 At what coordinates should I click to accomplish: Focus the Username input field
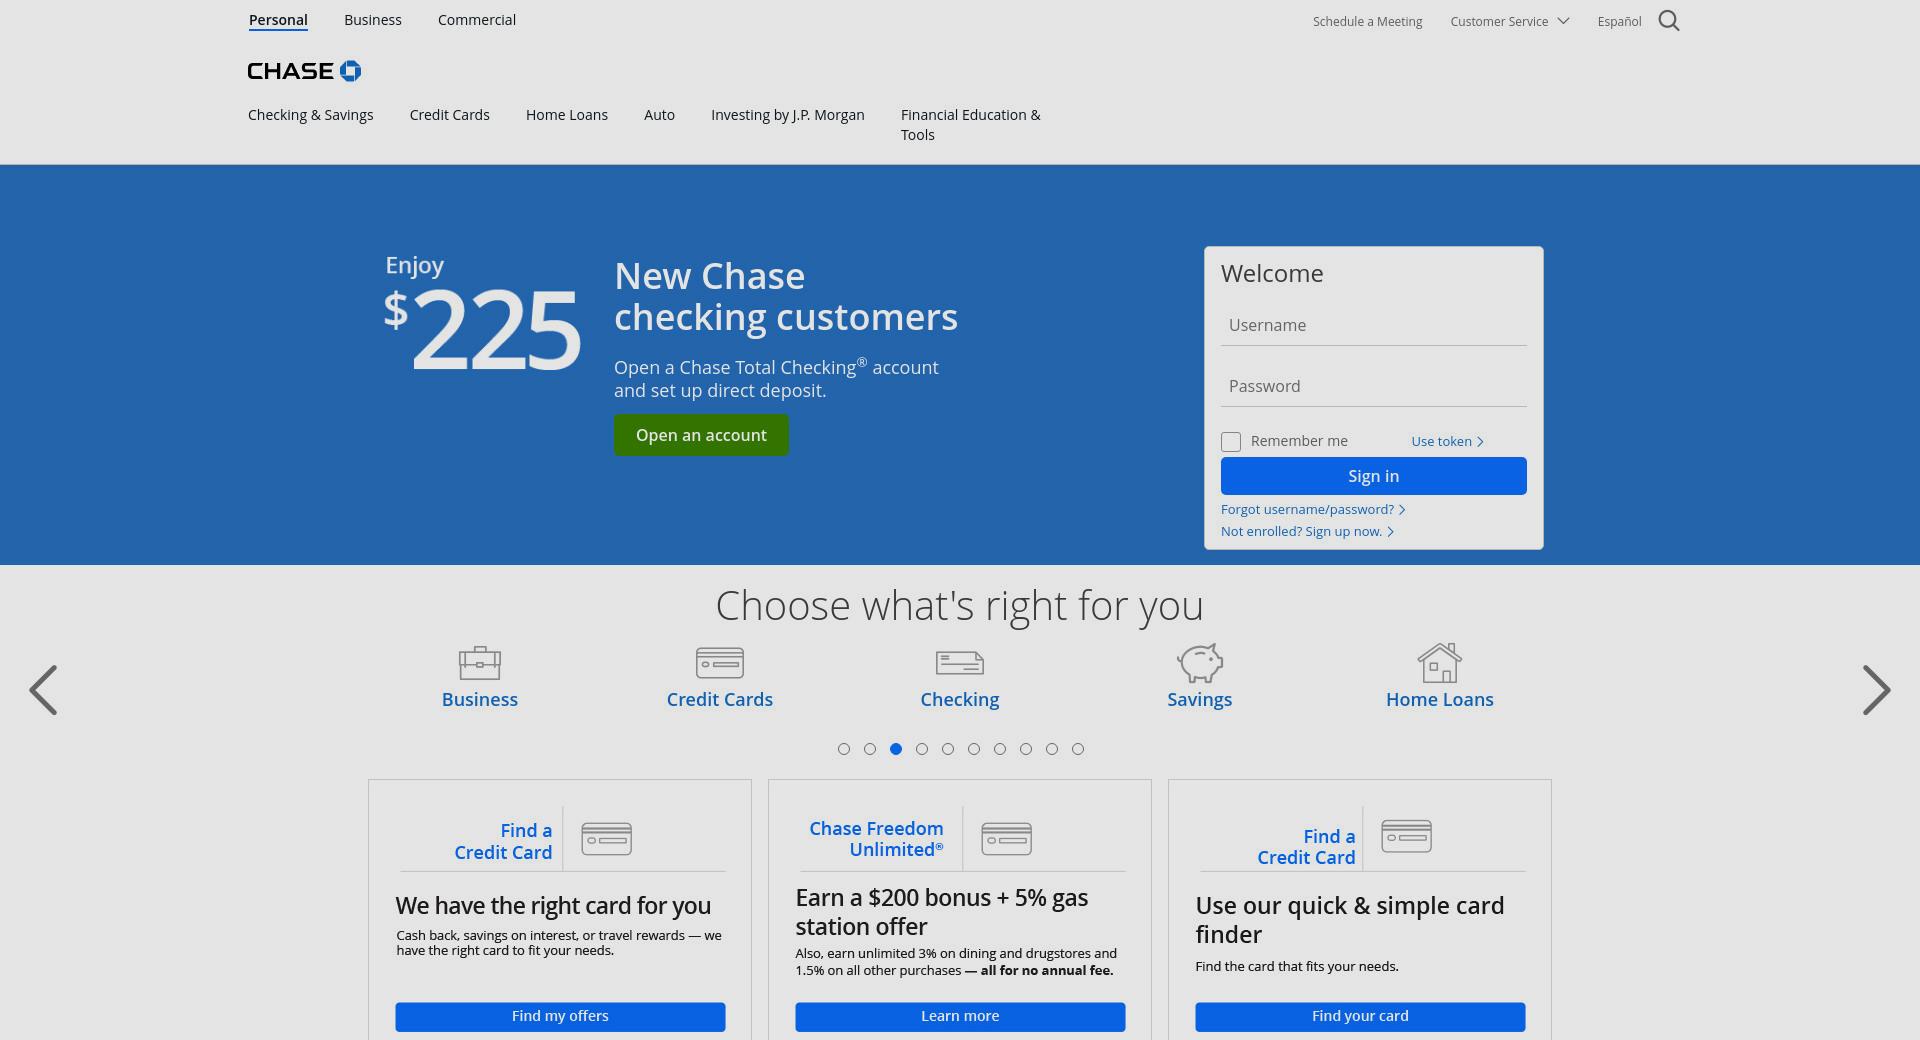pyautogui.click(x=1374, y=326)
